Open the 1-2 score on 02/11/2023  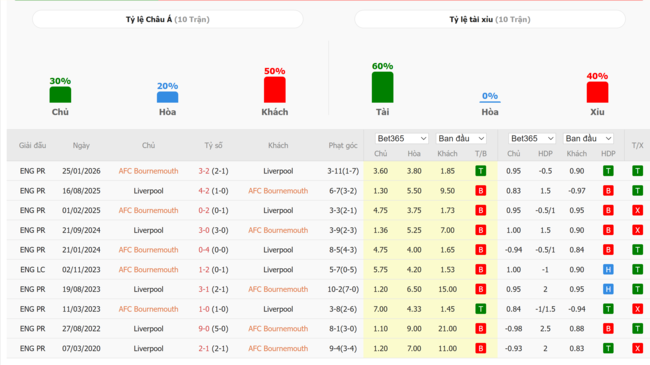(x=204, y=270)
